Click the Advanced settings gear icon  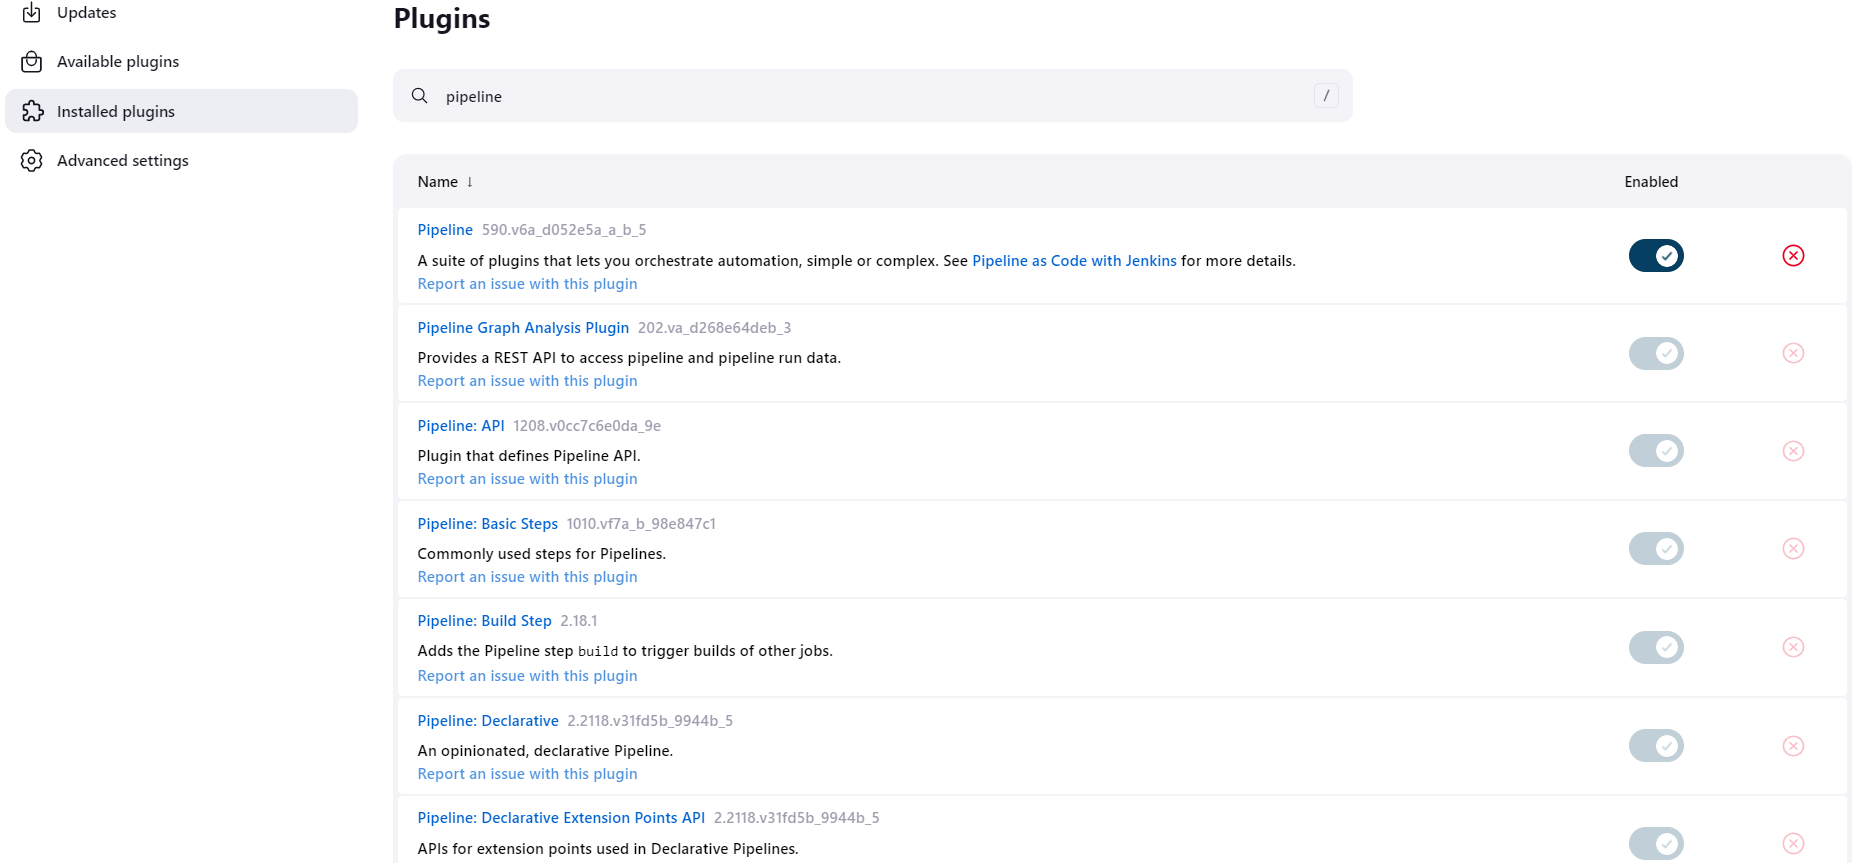pyautogui.click(x=32, y=160)
